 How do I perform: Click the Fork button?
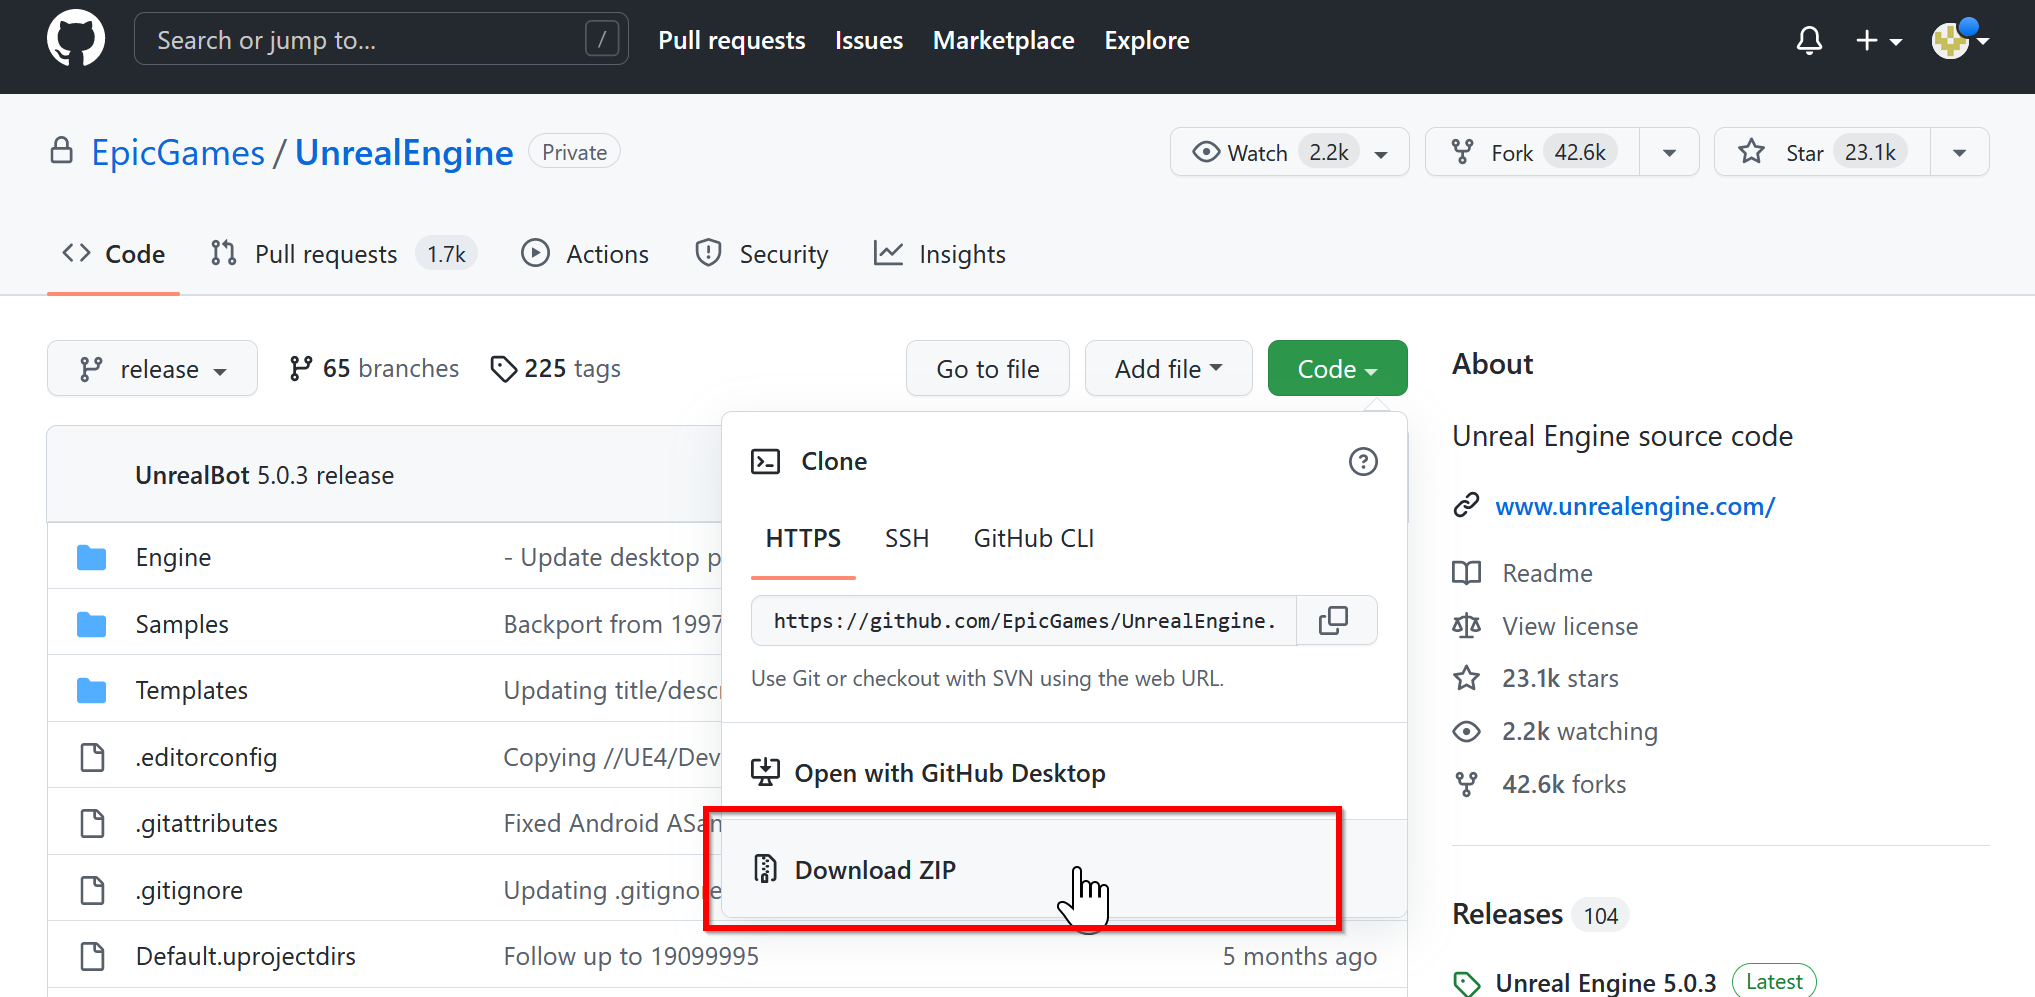pyautogui.click(x=1532, y=152)
